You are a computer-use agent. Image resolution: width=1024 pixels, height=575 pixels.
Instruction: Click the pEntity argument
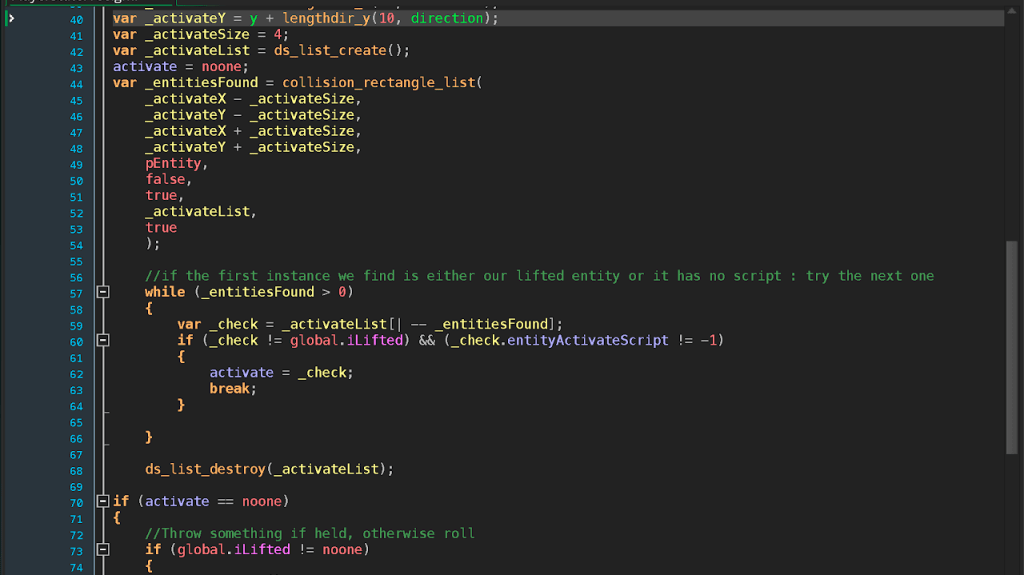(175, 164)
